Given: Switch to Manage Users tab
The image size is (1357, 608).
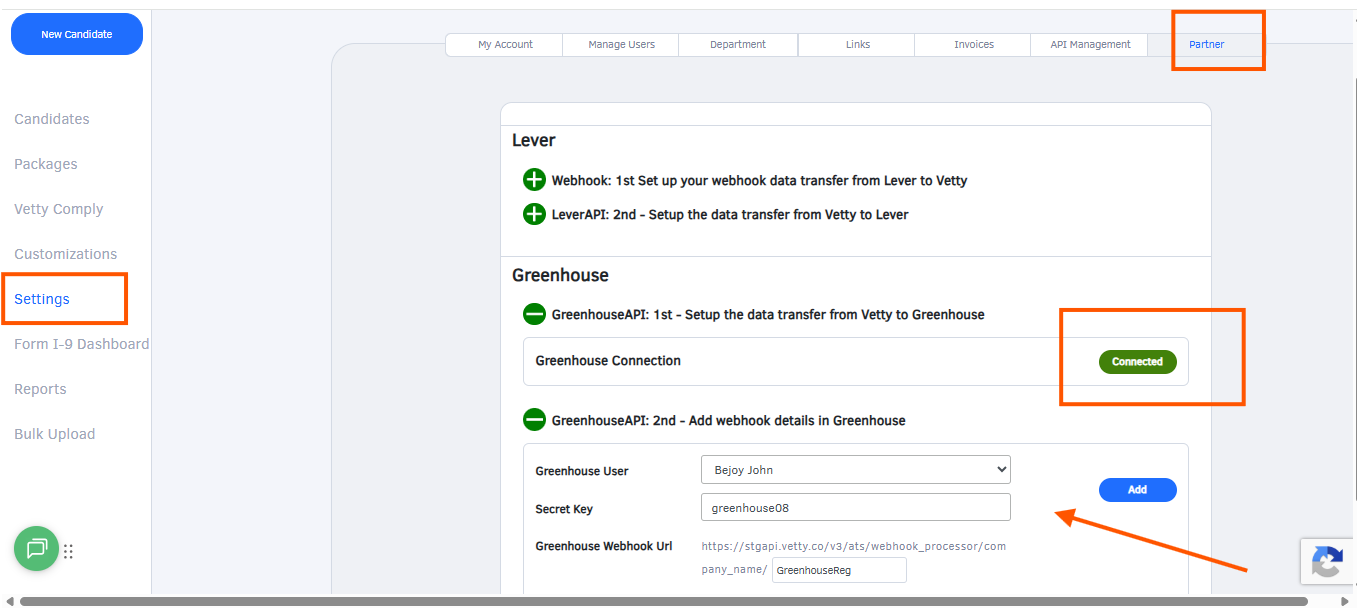Looking at the screenshot, I should [621, 45].
